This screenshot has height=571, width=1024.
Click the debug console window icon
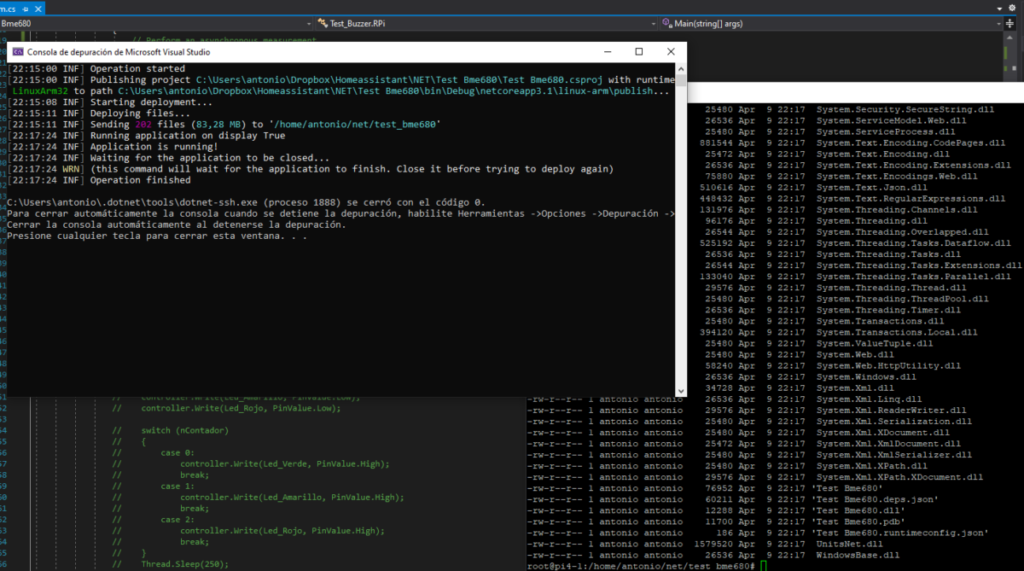(18, 52)
